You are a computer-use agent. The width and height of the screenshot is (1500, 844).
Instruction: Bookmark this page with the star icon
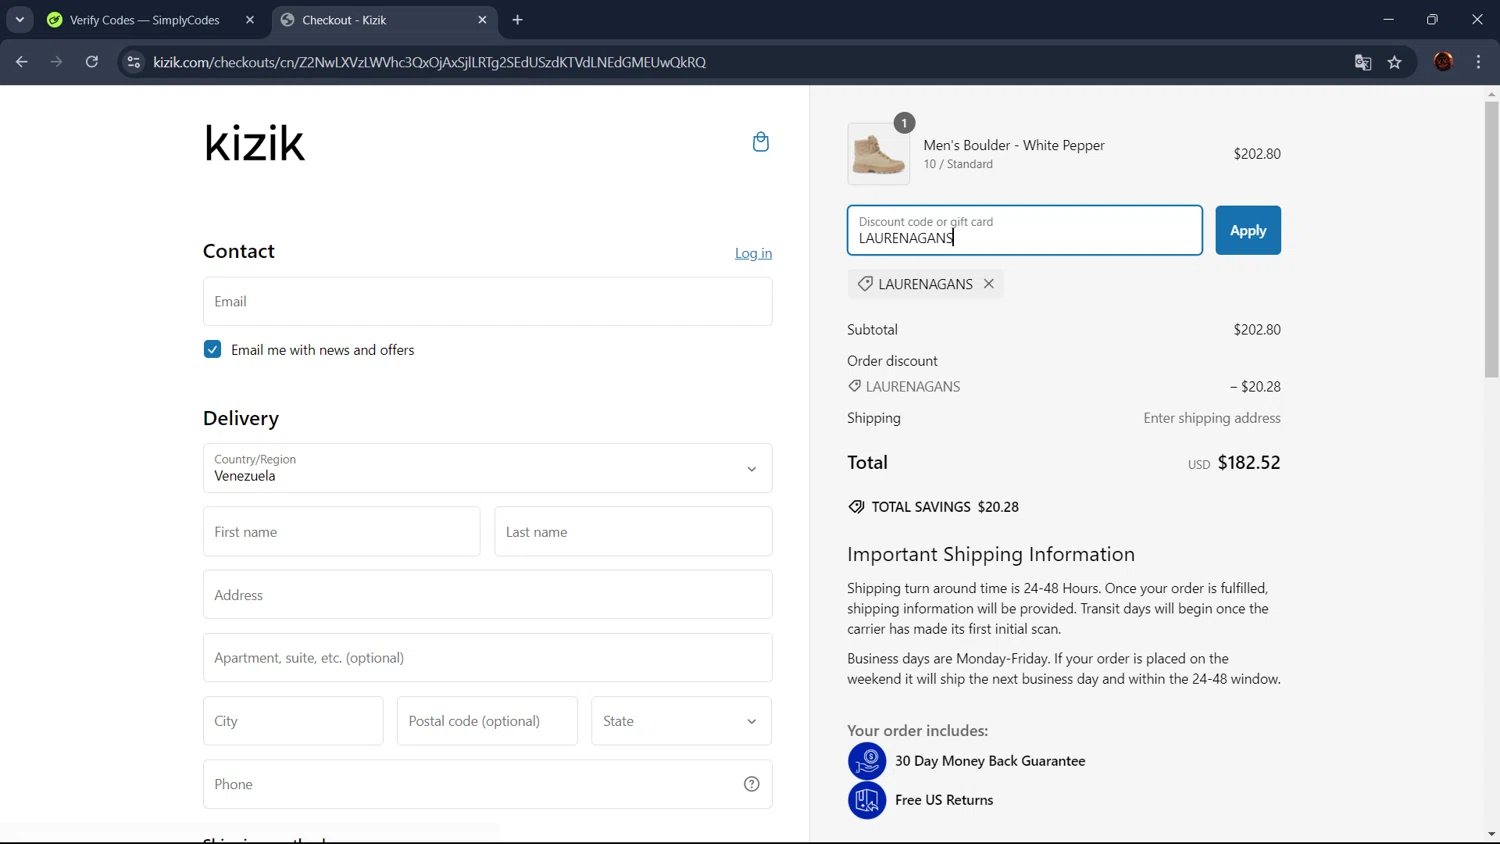1394,62
